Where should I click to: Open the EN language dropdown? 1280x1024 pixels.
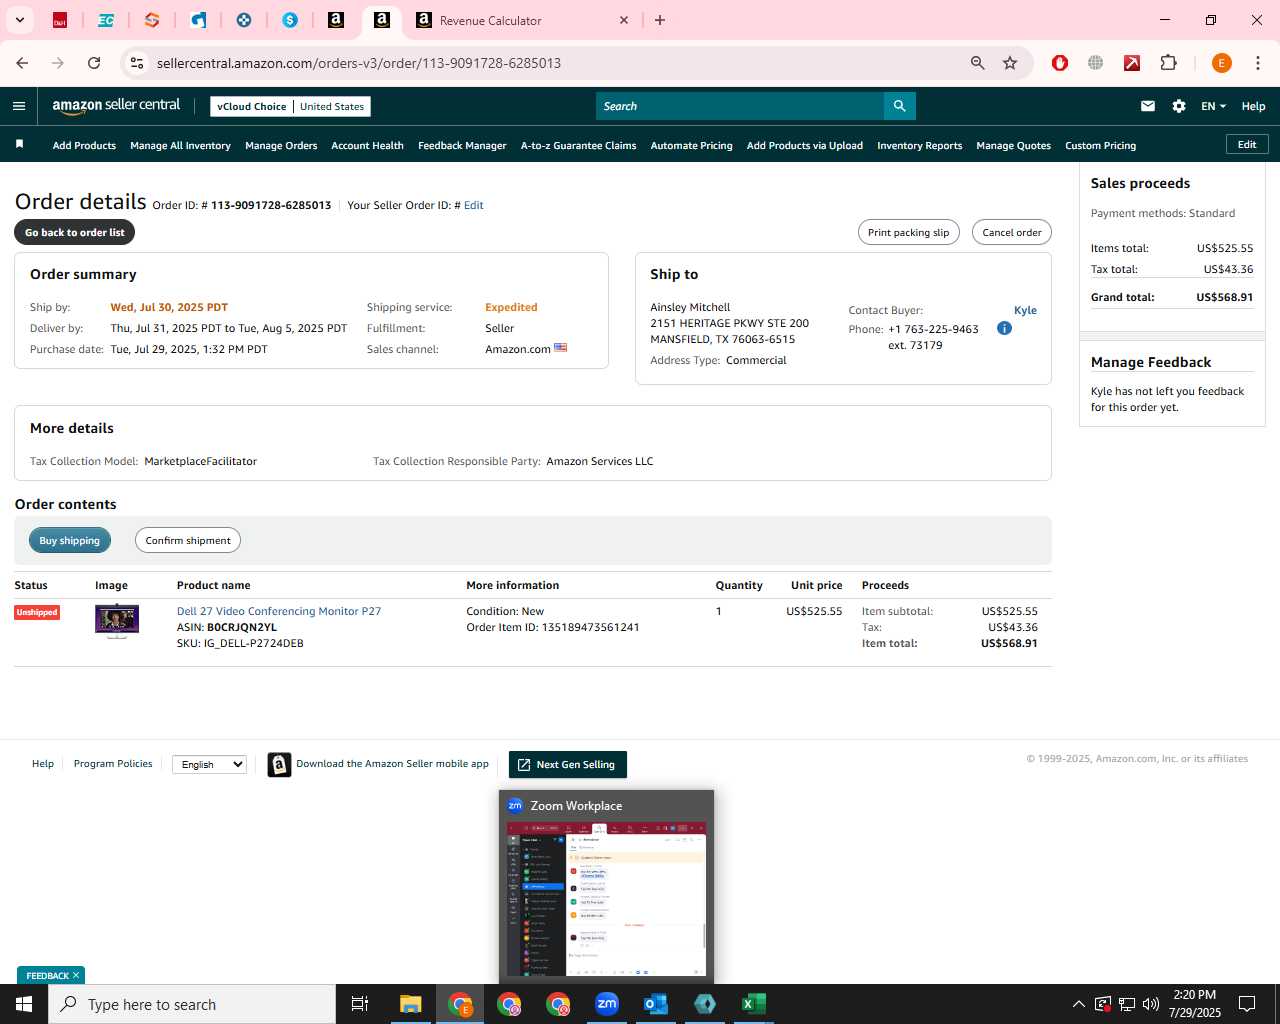(x=1213, y=106)
